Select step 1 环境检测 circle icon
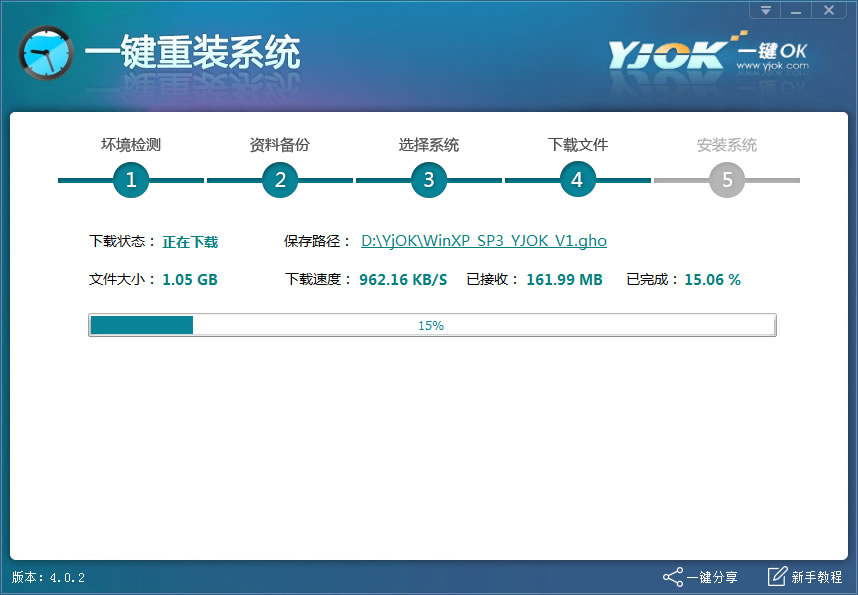Image resolution: width=858 pixels, height=595 pixels. point(131,180)
